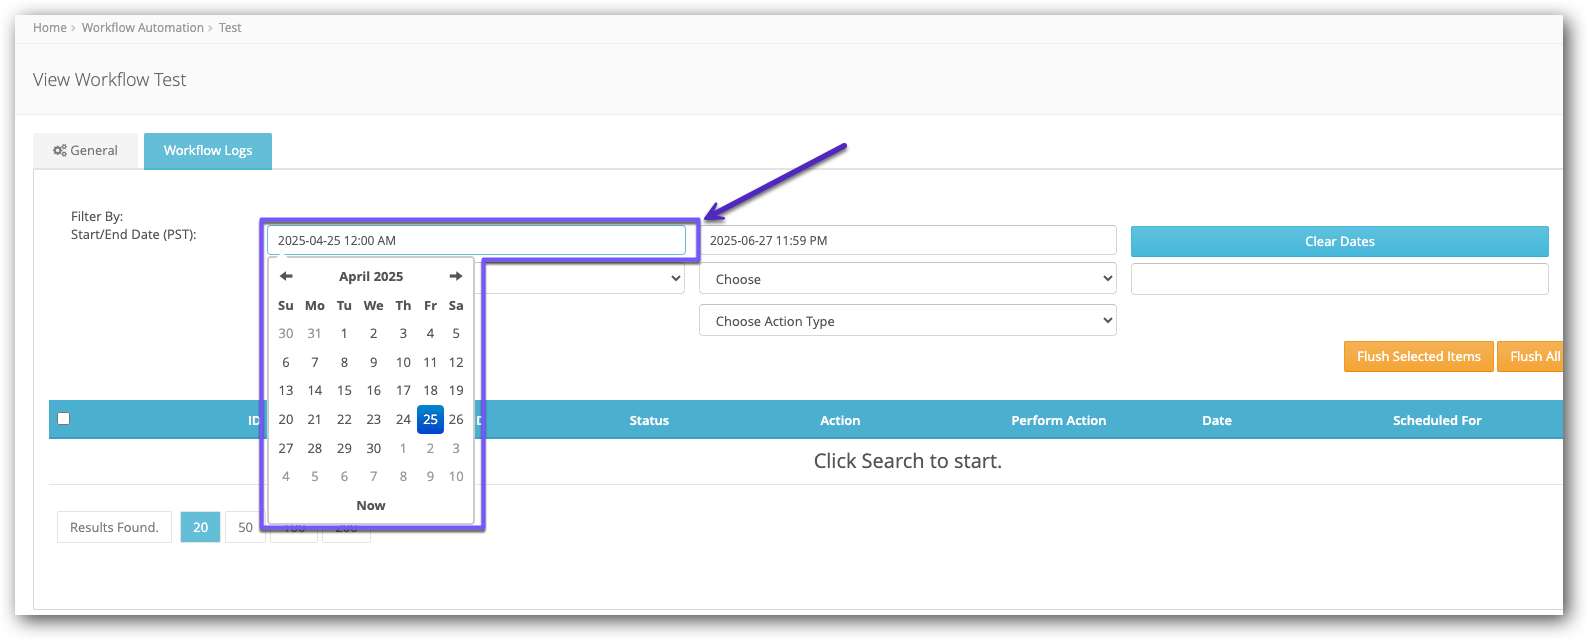Image resolution: width=1588 pixels, height=640 pixels.
Task: Pick April 23 in the calendar
Action: [x=373, y=419]
